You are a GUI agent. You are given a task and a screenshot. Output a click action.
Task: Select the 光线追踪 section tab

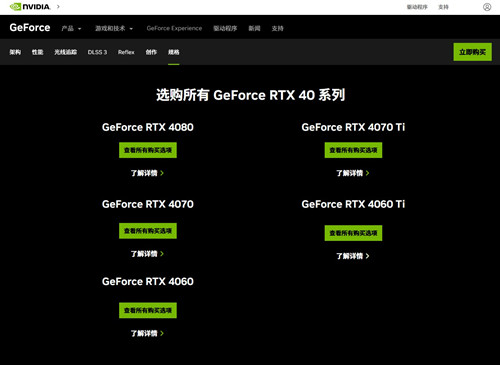click(66, 52)
